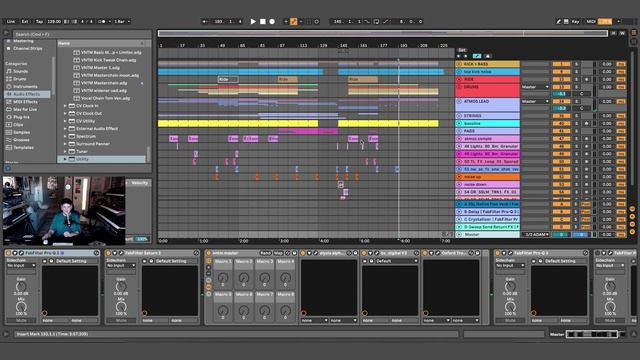Open the Mastering collection
Image resolution: width=640 pixels, height=360 pixels.
[23, 41]
